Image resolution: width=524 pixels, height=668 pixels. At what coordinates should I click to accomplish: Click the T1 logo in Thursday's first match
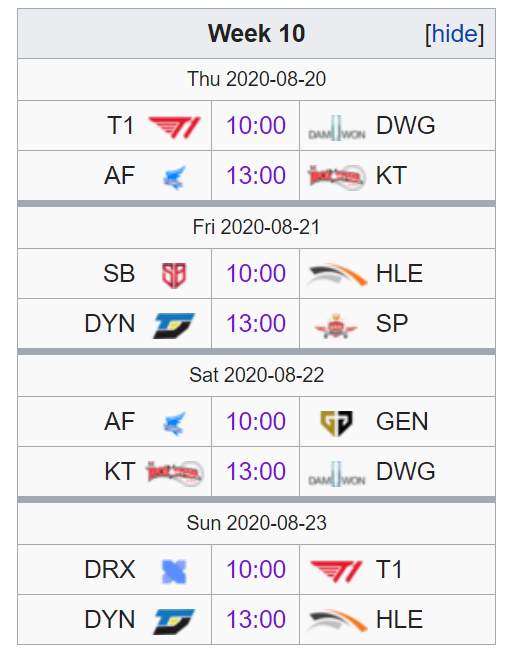tap(174, 127)
